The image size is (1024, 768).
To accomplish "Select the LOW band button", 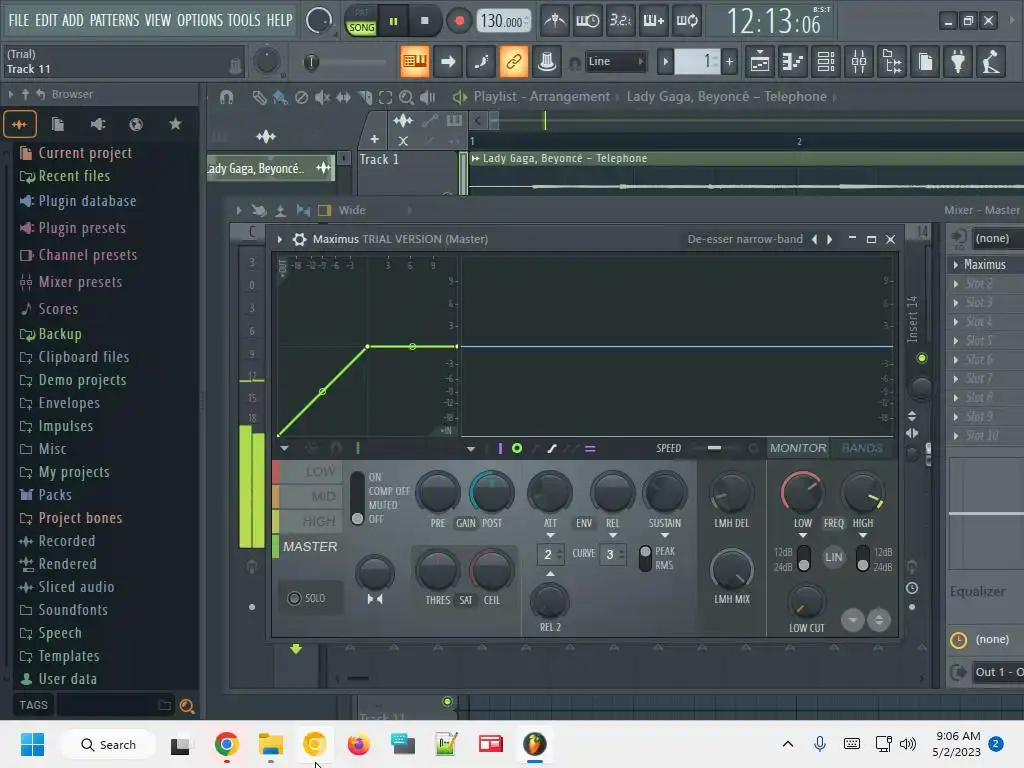I will [x=308, y=472].
